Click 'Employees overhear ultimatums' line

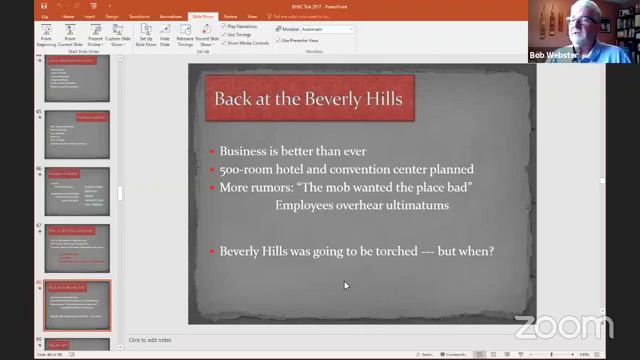coord(362,205)
